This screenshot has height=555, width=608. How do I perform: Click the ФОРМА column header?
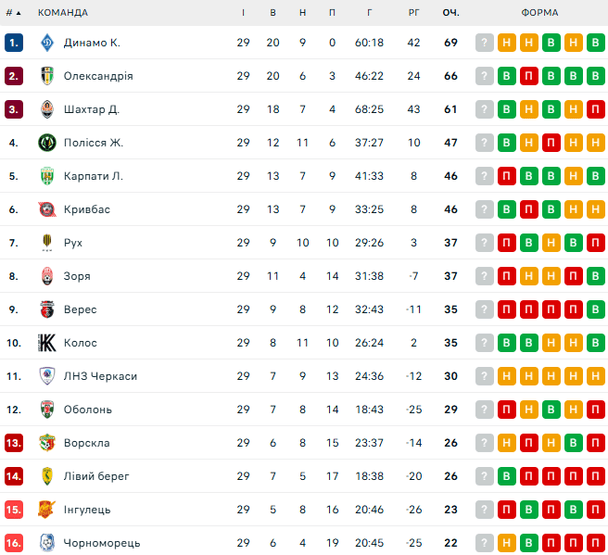[x=540, y=13]
